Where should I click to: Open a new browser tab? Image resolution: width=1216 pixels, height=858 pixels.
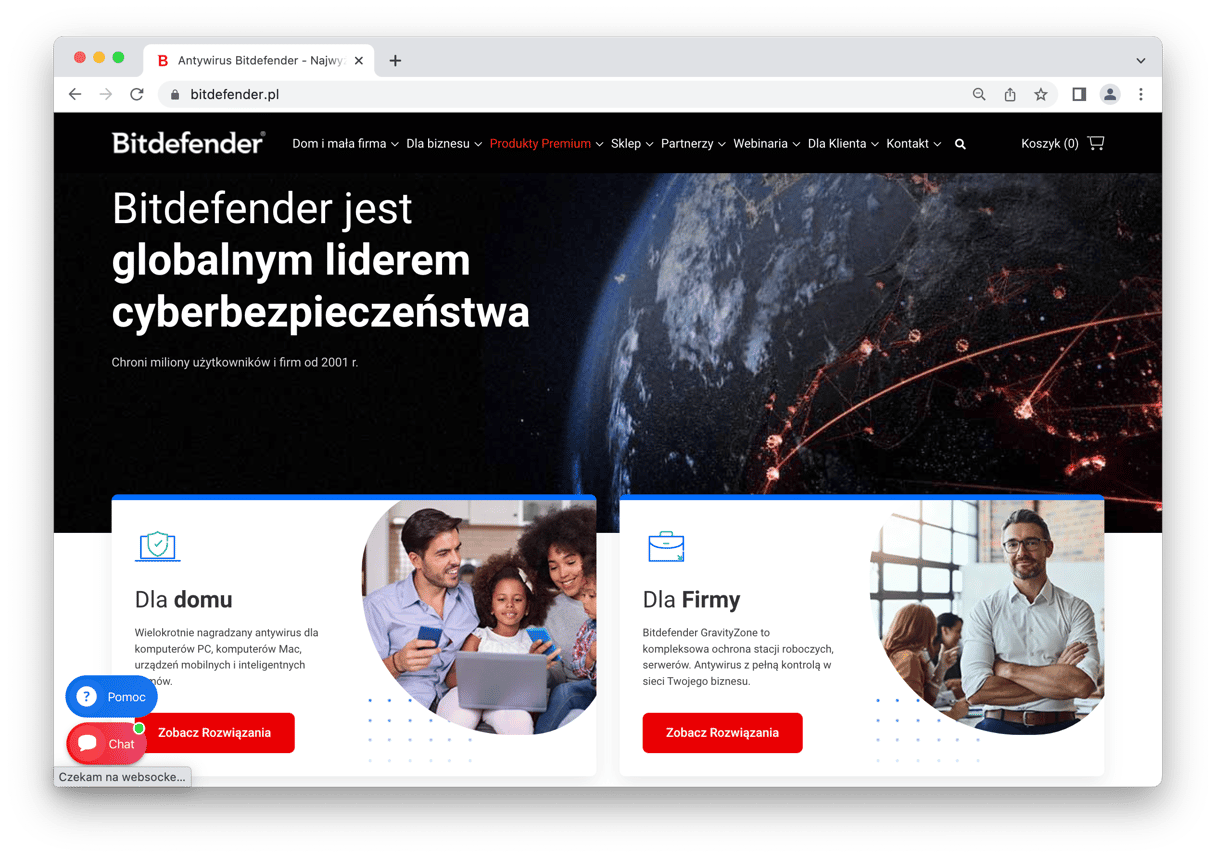point(395,61)
